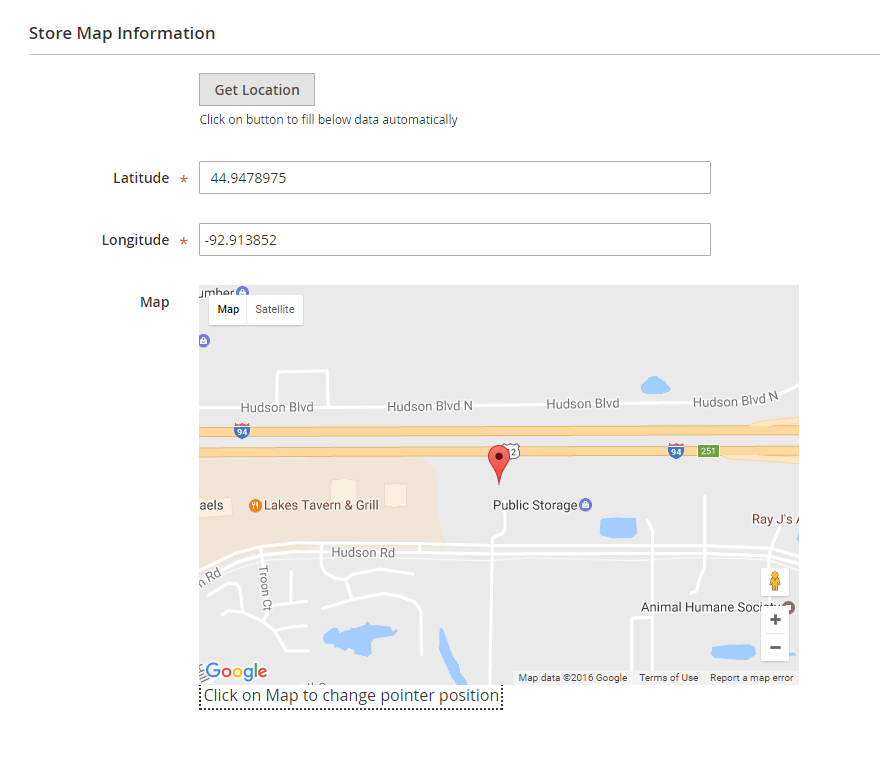This screenshot has width=880, height=757.
Task: Zoom out the map with minus button
Action: pos(775,647)
